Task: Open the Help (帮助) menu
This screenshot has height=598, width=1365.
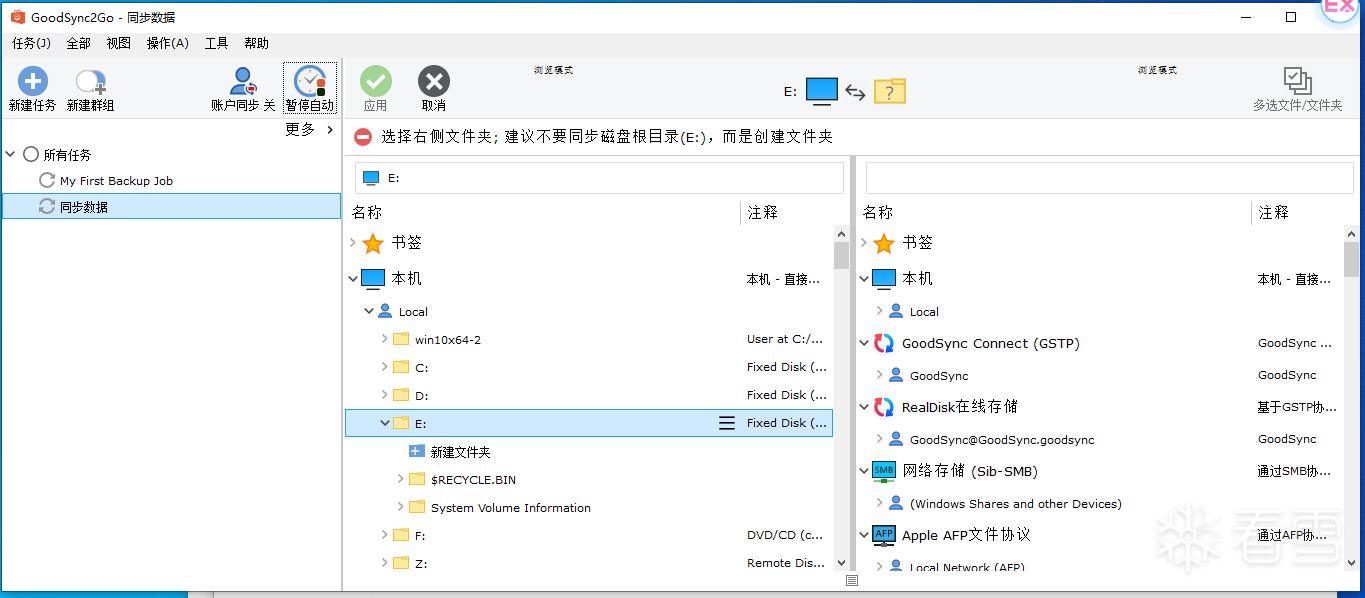Action: (x=256, y=43)
